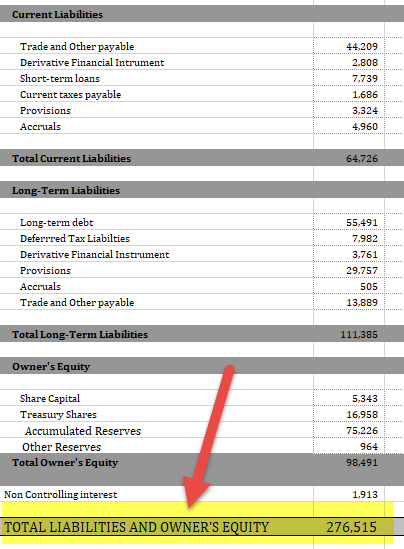Click the Deferrred Tax Liabilties value 7,982

349,238
